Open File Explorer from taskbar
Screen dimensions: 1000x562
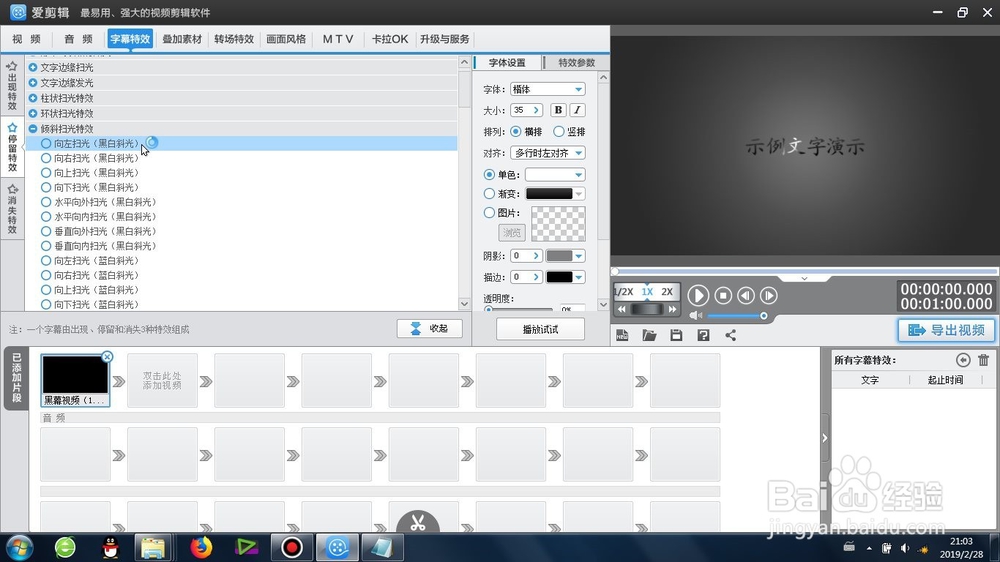tap(153, 547)
